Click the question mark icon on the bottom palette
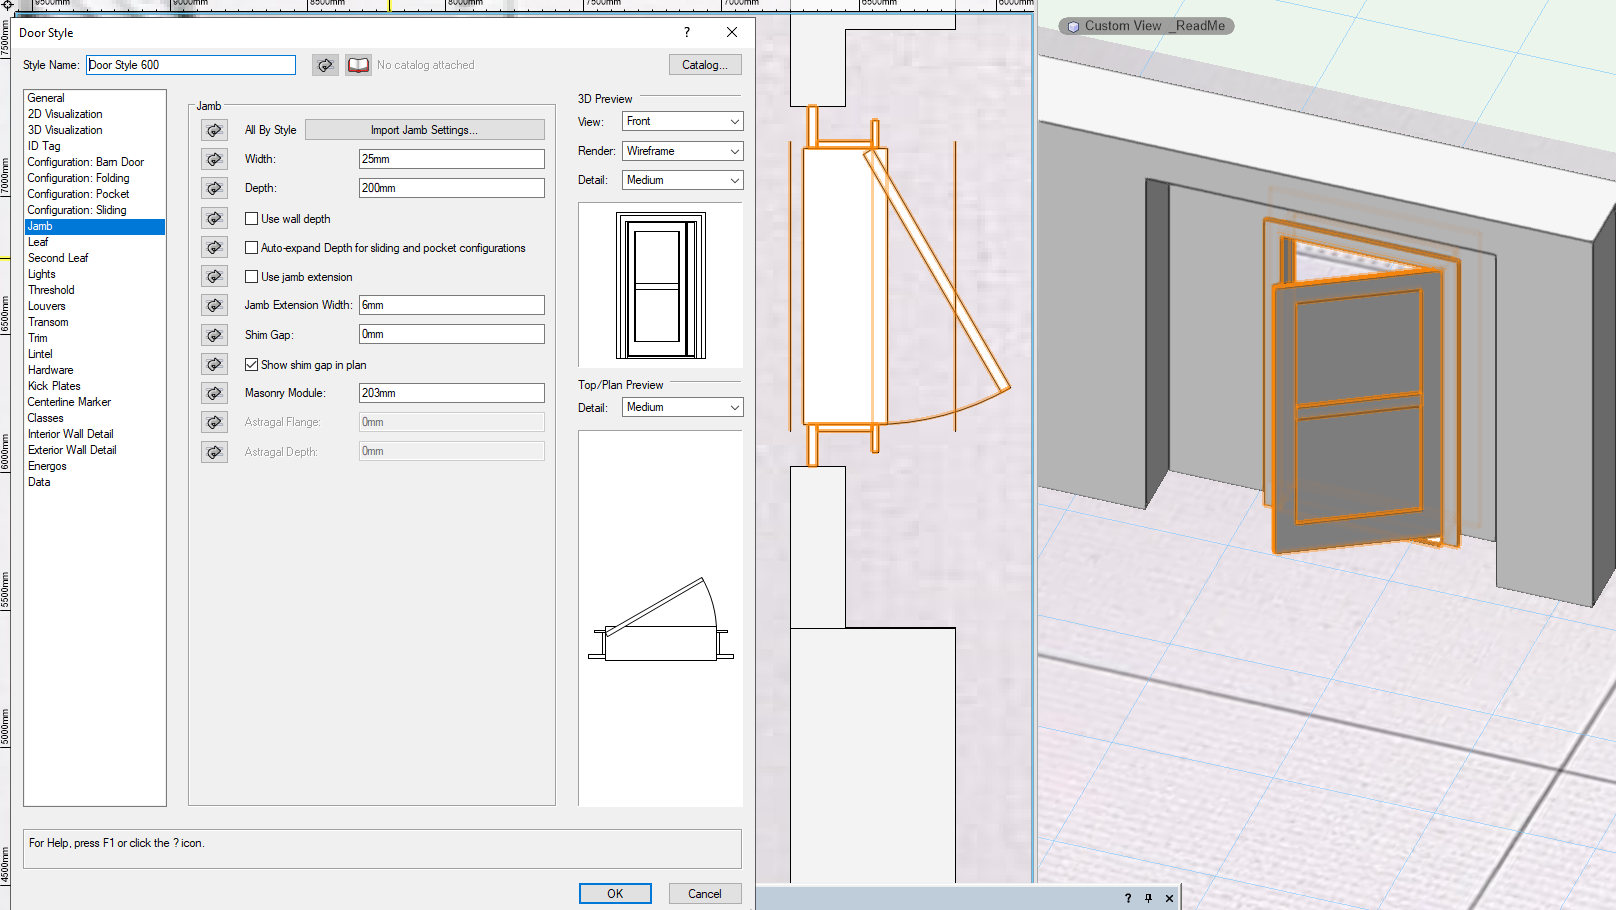The image size is (1616, 910). pyautogui.click(x=1127, y=897)
